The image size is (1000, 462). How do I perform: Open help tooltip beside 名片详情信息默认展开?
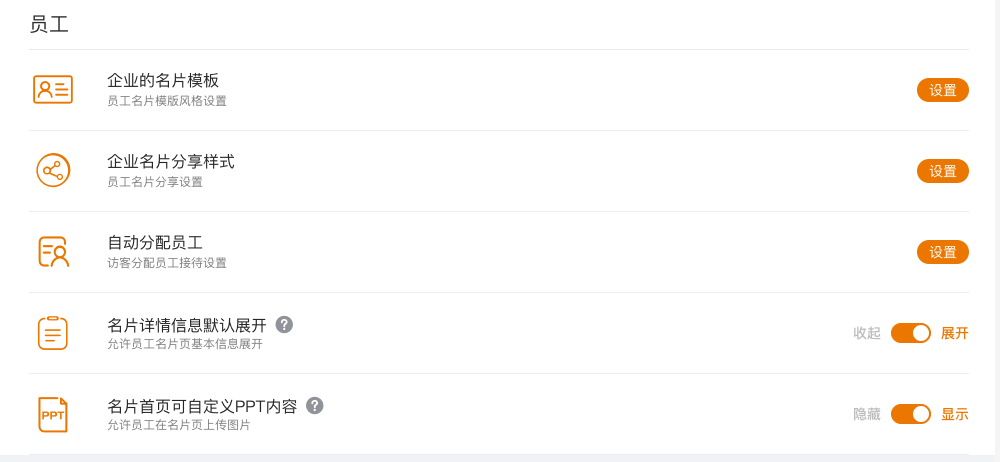pos(284,324)
